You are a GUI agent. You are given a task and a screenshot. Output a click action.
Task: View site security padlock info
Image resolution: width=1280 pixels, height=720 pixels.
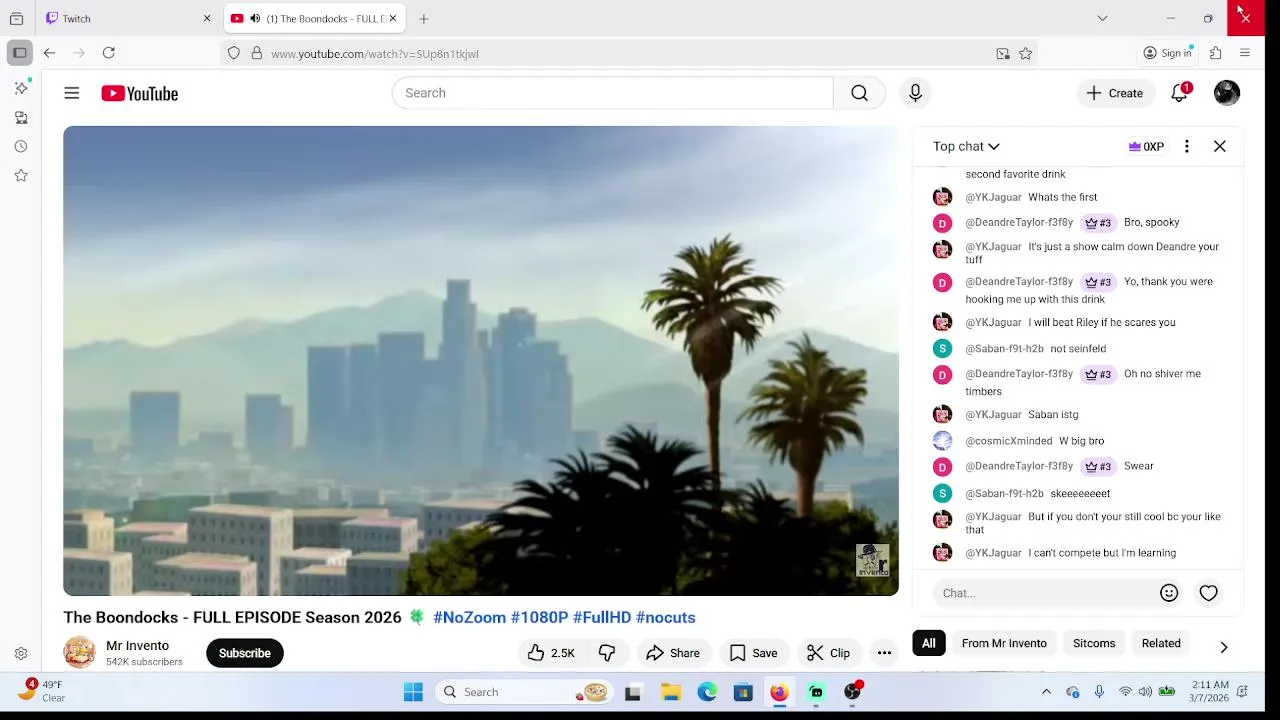point(257,54)
